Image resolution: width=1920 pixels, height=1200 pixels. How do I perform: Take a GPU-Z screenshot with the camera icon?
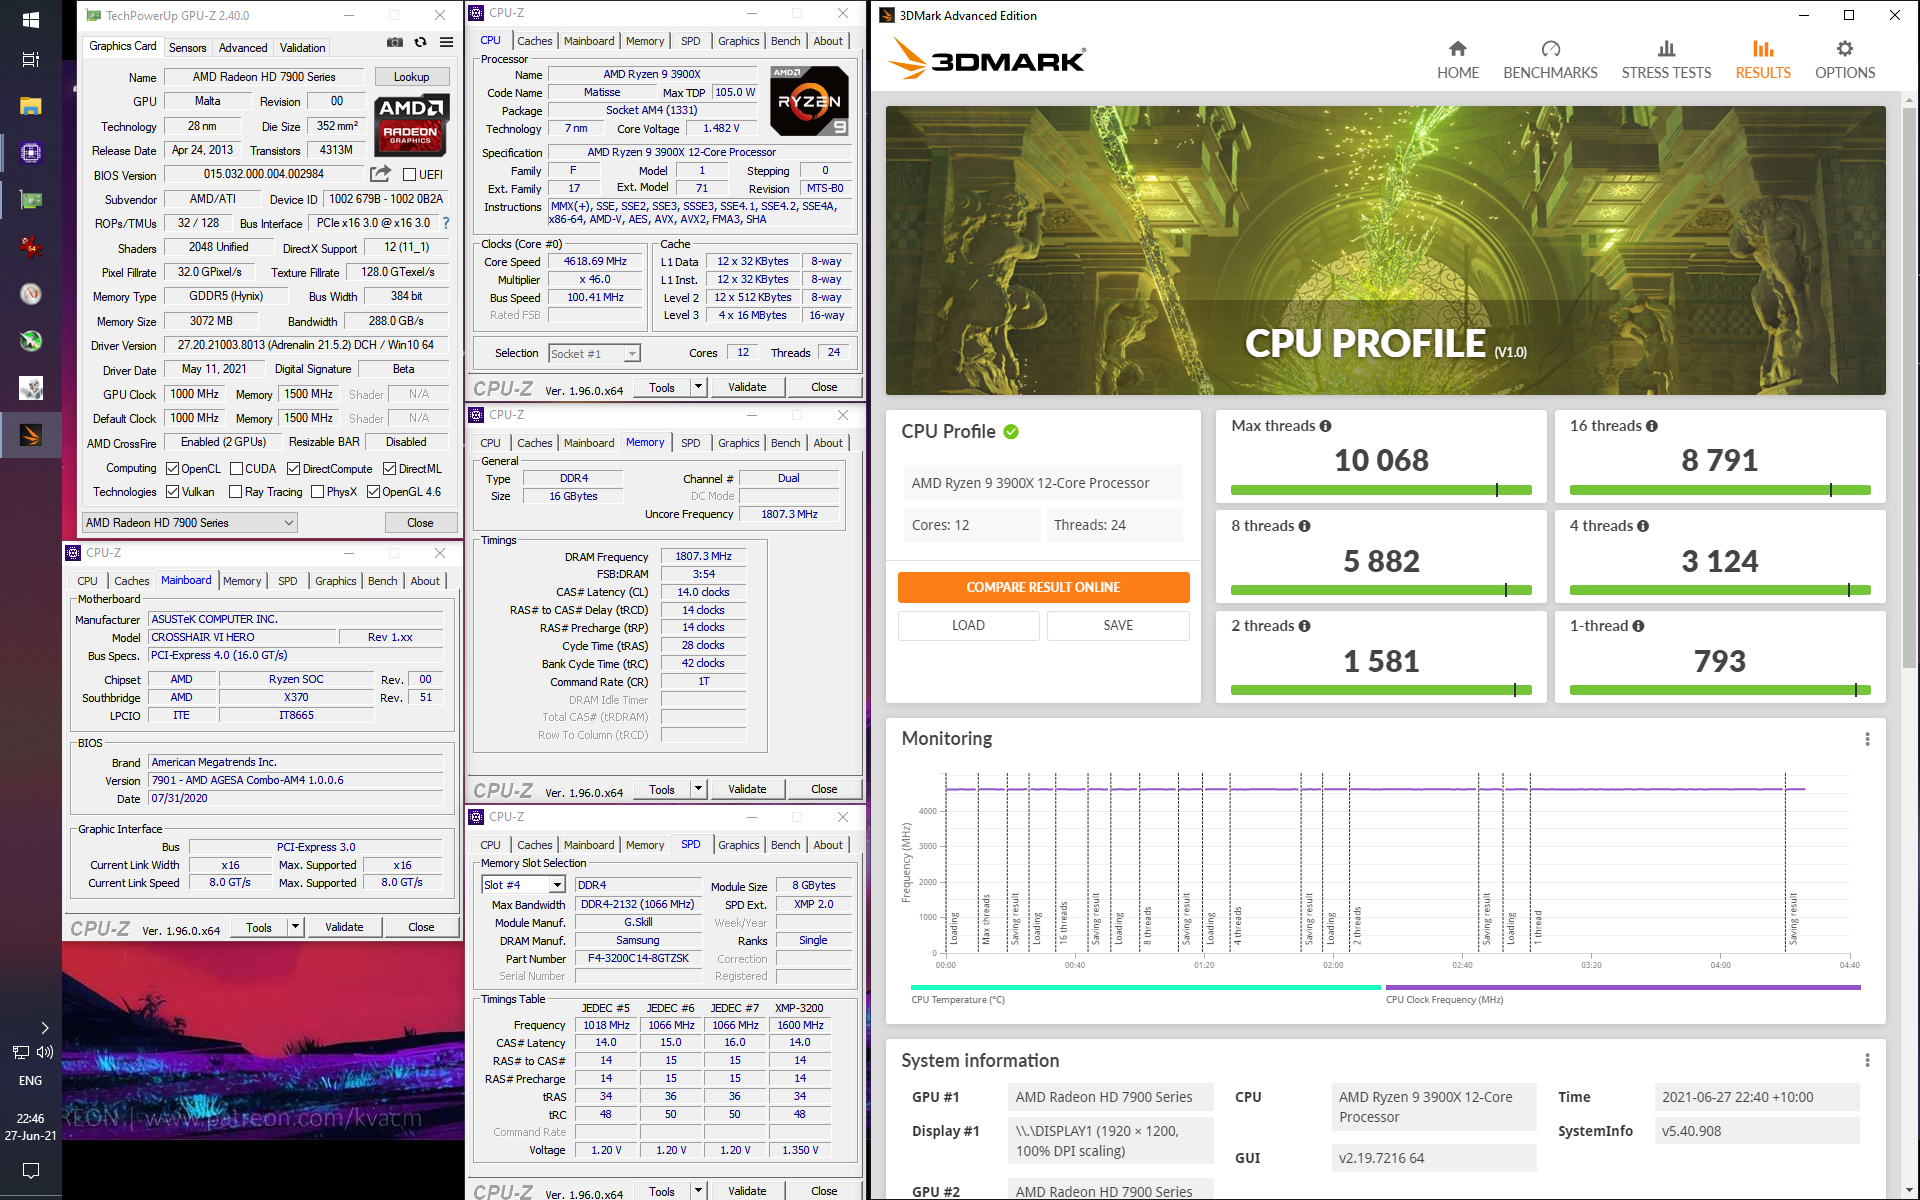coord(395,43)
